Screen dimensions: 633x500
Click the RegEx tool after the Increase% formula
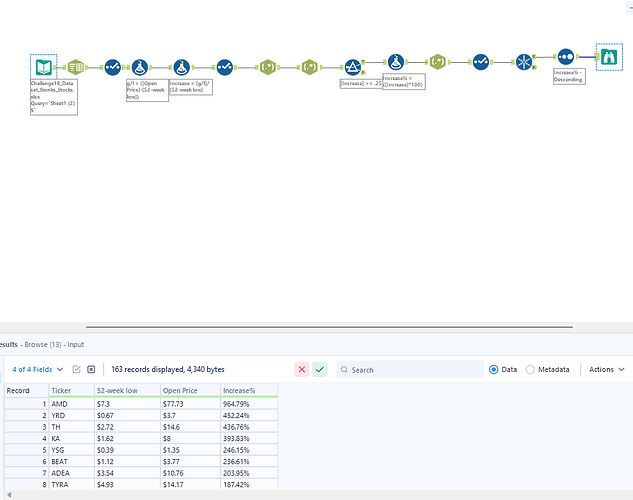438,62
